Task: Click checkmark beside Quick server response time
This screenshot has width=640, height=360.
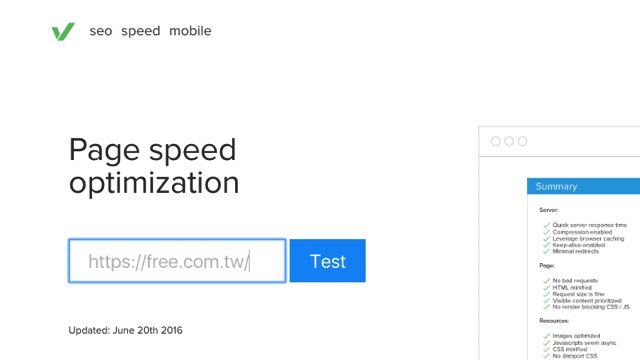Action: tap(547, 225)
